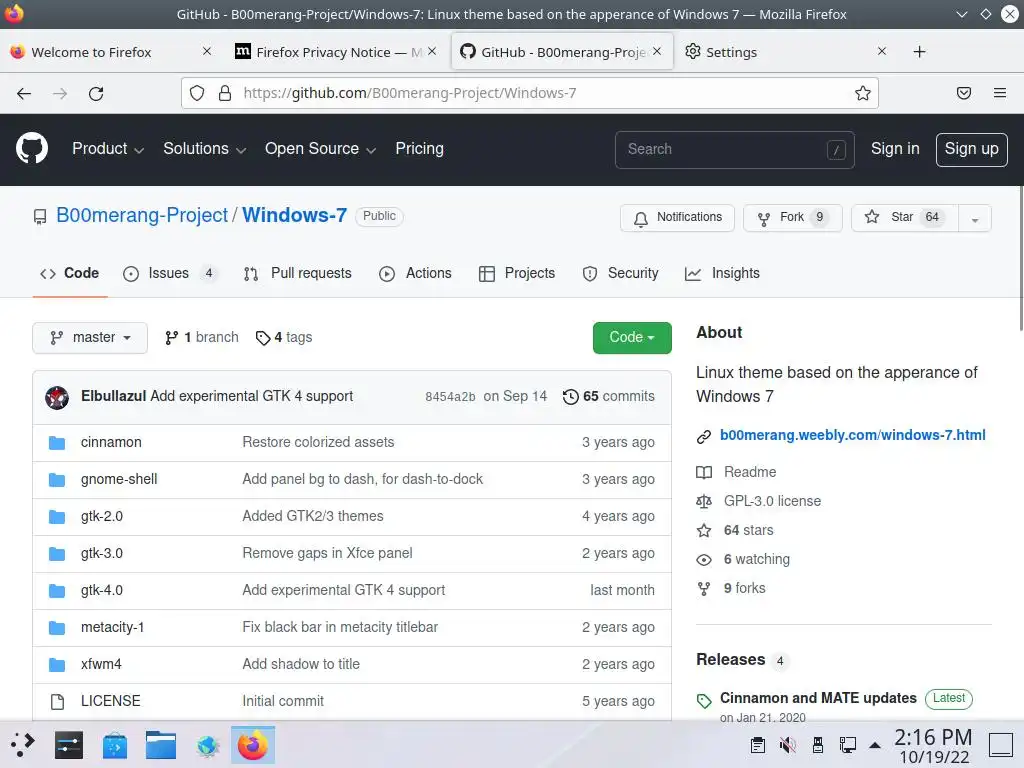
Task: Launch Discover software center from taskbar
Action: [x=115, y=745]
